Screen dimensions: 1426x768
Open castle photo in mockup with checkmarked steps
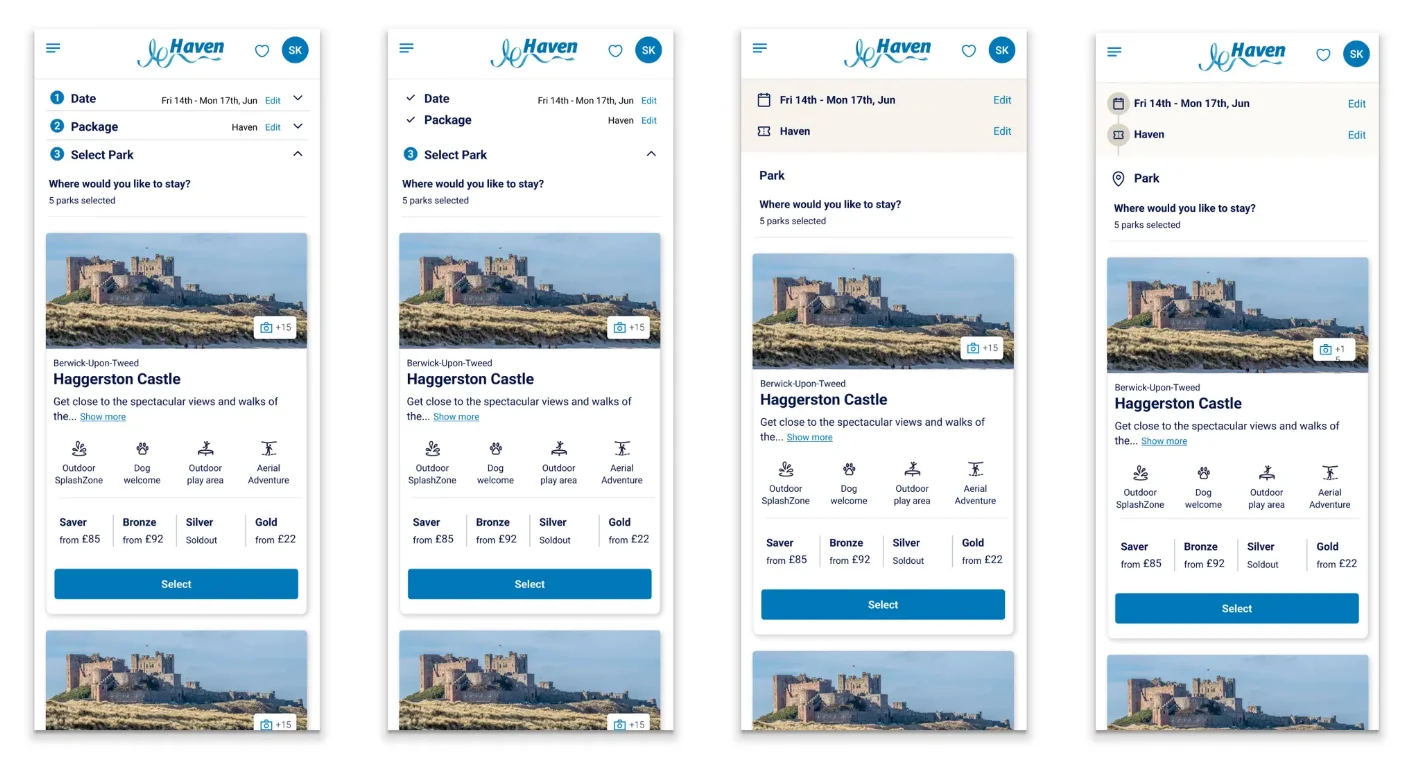tap(530, 291)
